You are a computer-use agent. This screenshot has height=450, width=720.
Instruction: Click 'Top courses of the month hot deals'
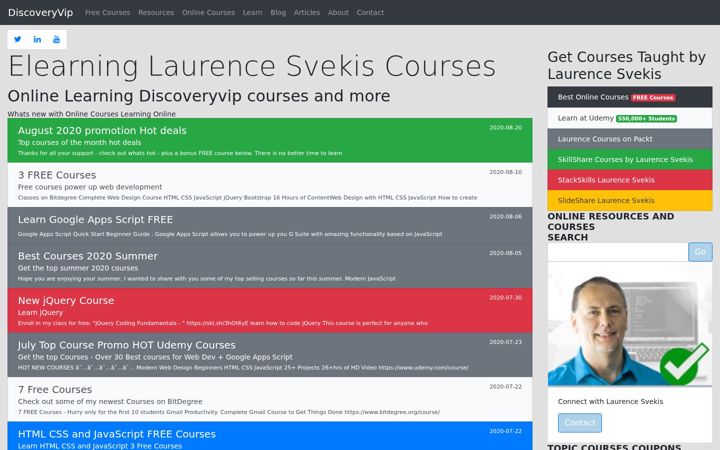[79, 142]
